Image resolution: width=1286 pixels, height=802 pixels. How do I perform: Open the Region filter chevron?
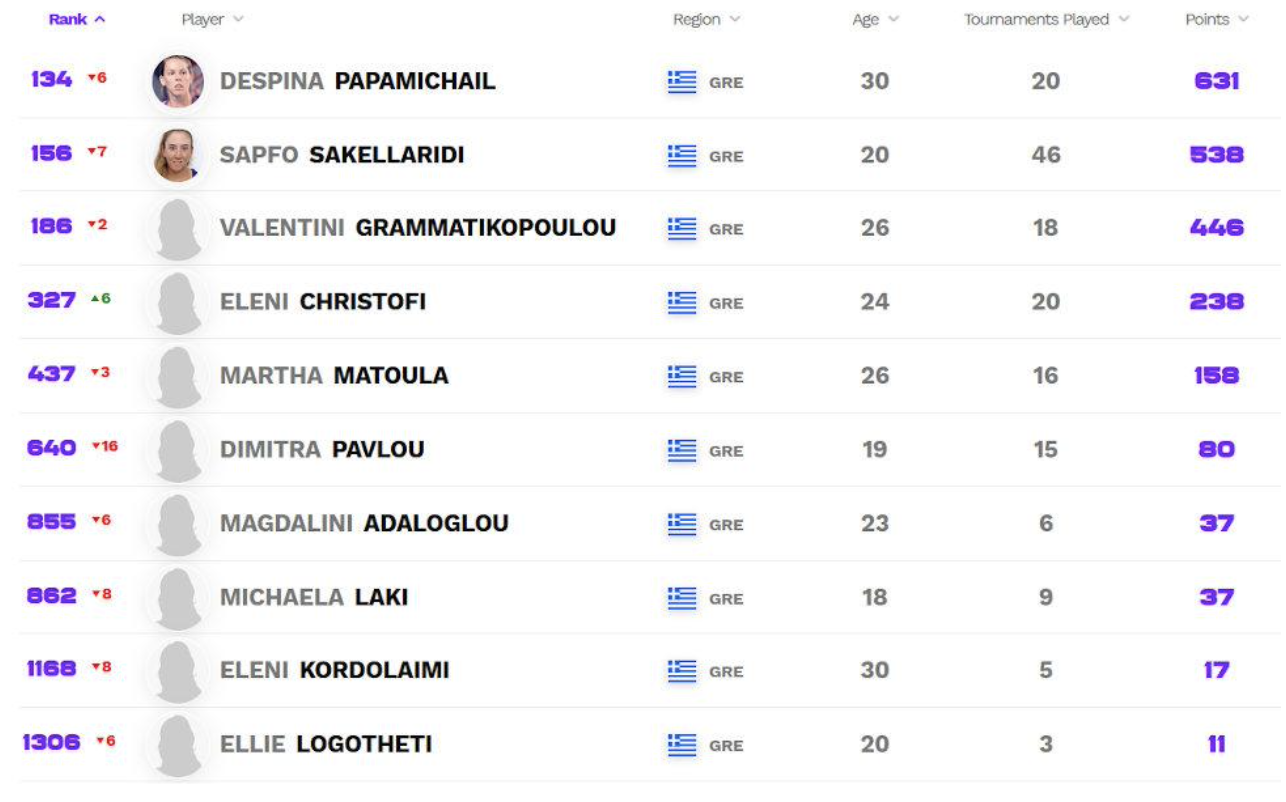click(x=735, y=19)
